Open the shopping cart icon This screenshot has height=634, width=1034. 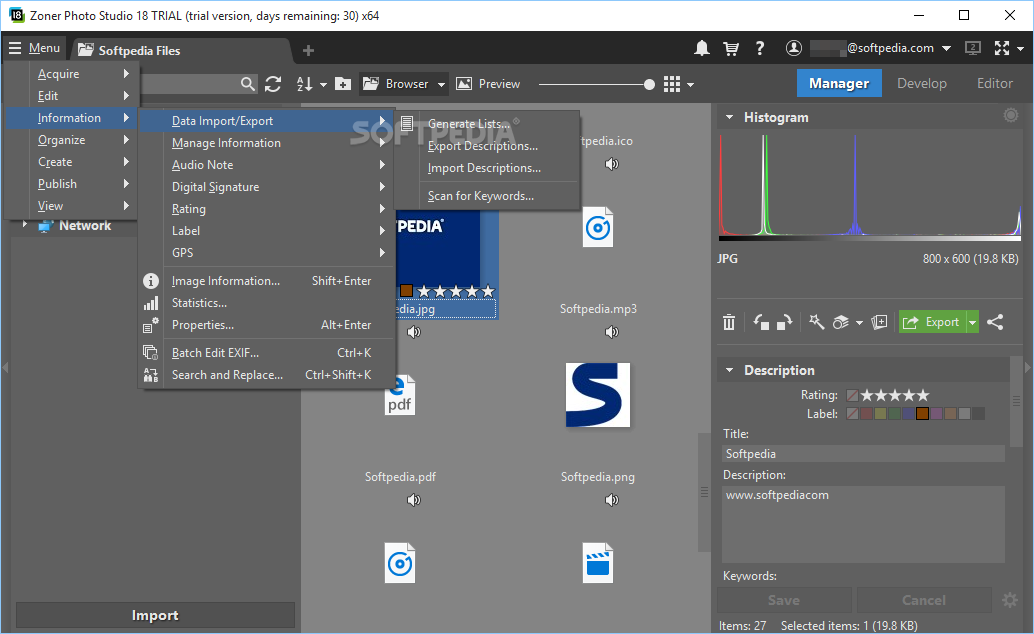[x=731, y=48]
